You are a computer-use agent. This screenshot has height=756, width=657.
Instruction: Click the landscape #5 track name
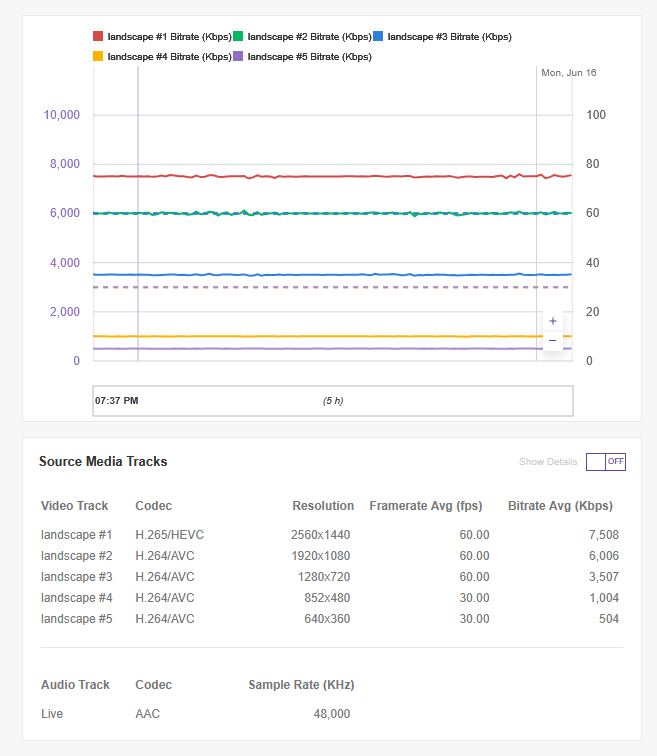point(77,619)
